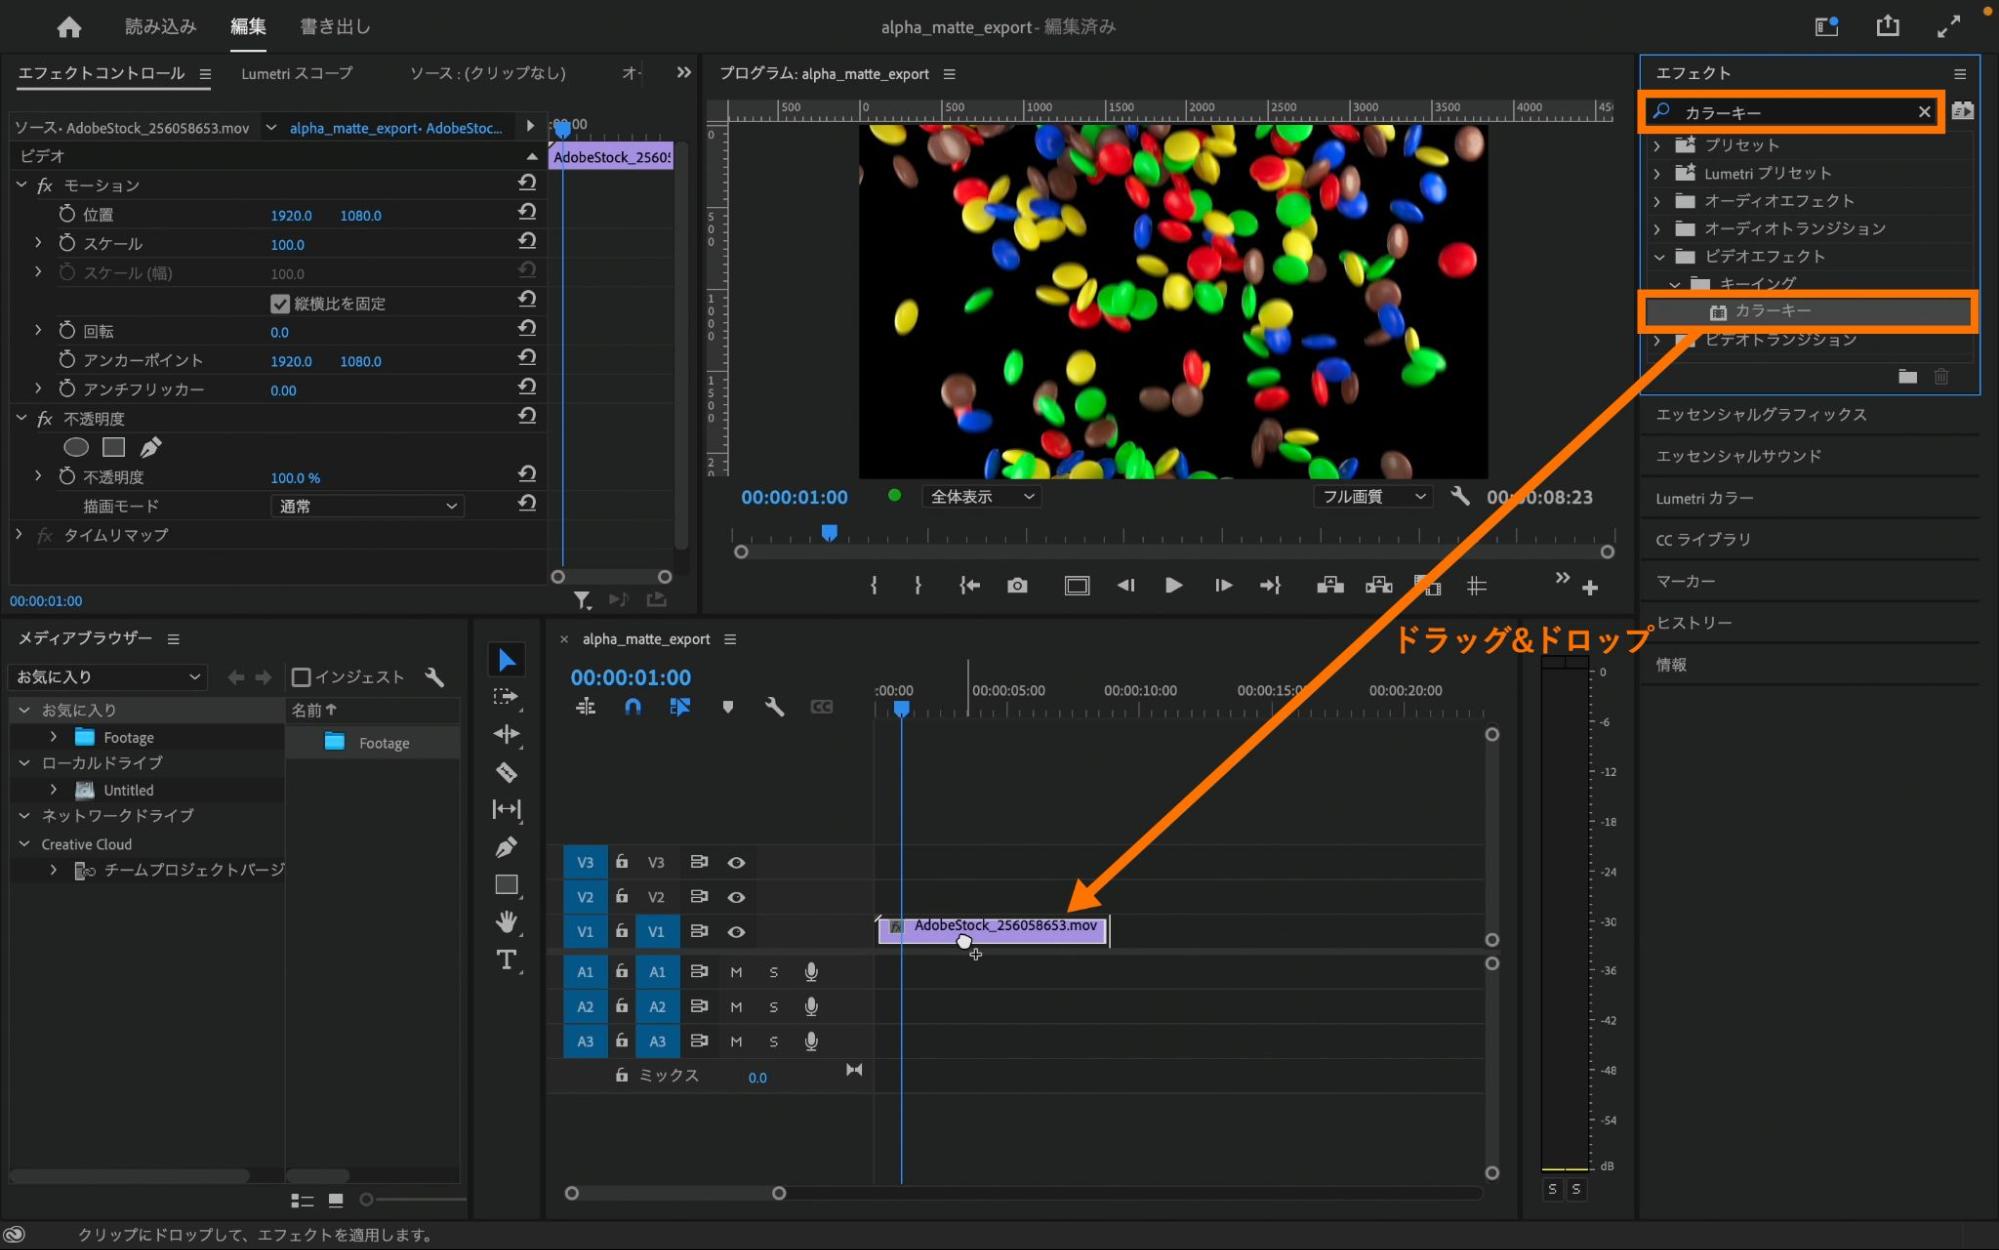
Task: Toggle timeline Snap magnet icon
Action: point(632,707)
